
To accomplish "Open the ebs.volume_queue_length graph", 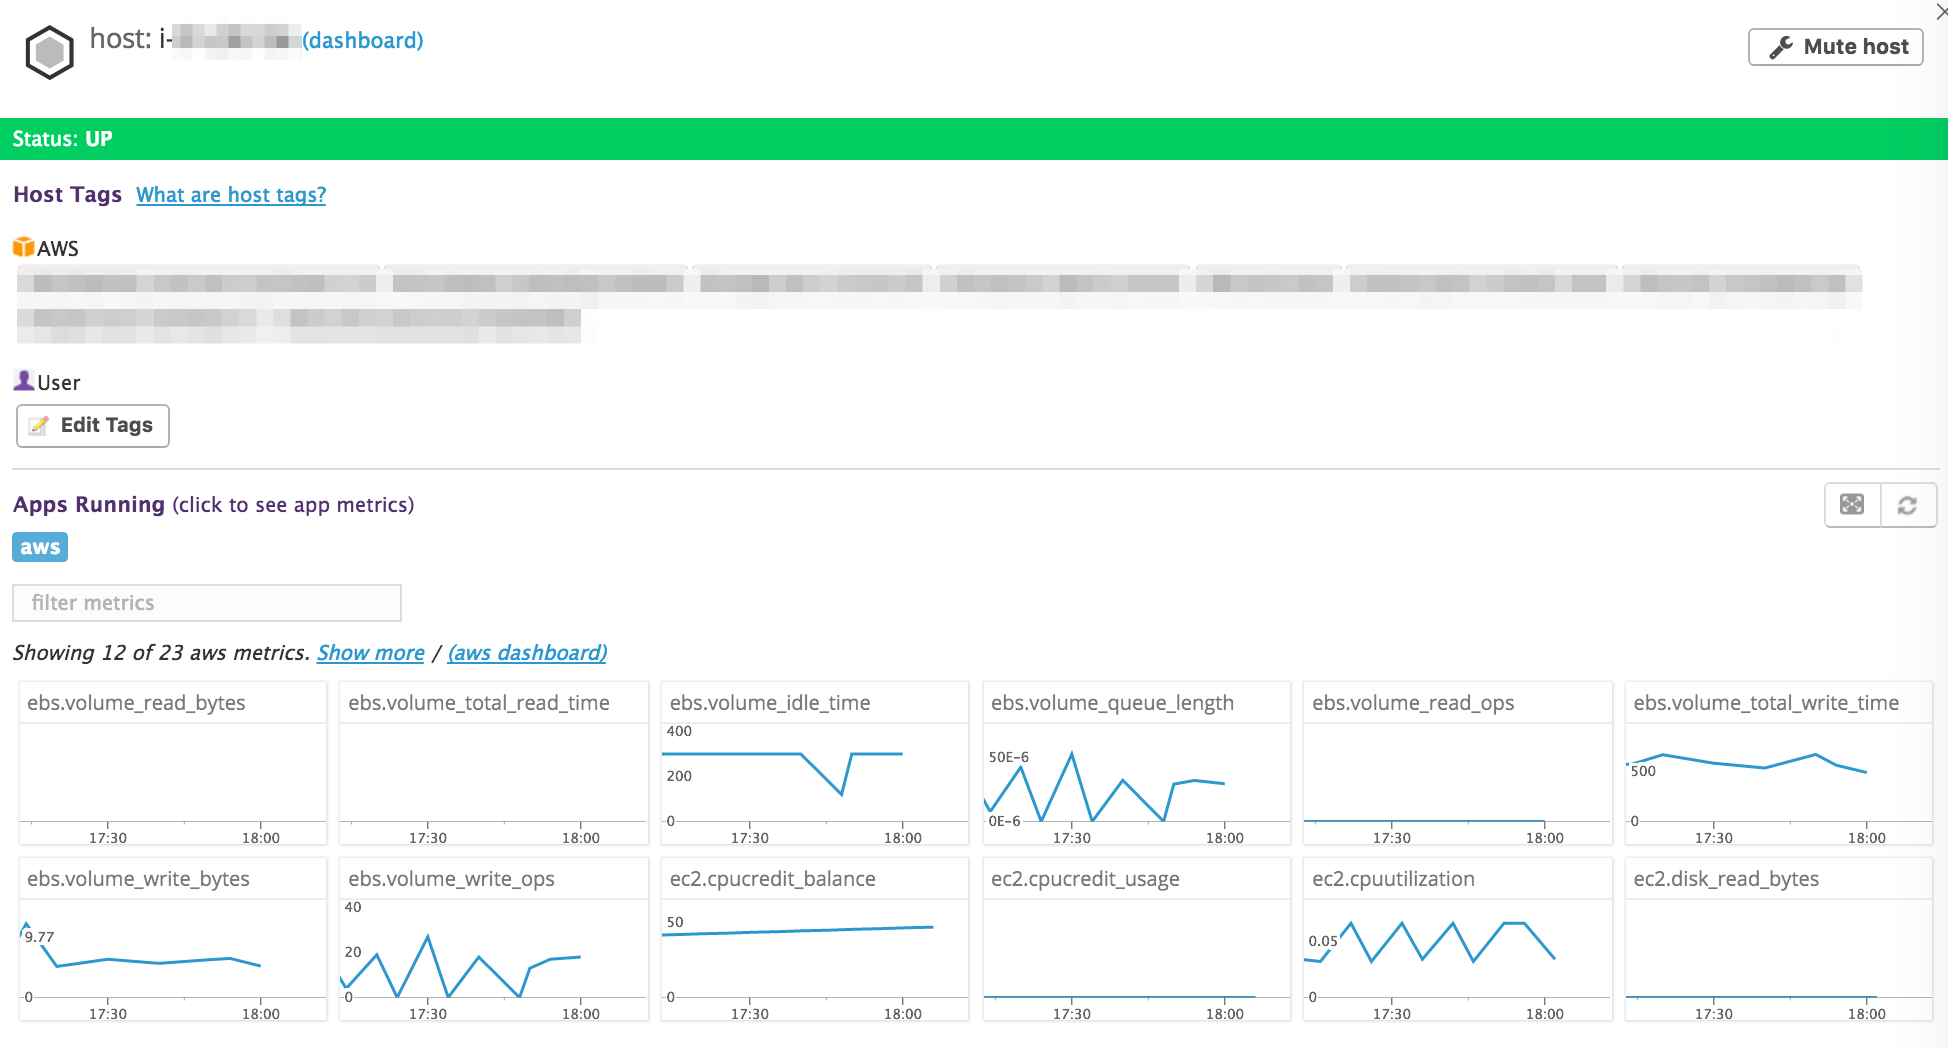I will [x=1137, y=764].
